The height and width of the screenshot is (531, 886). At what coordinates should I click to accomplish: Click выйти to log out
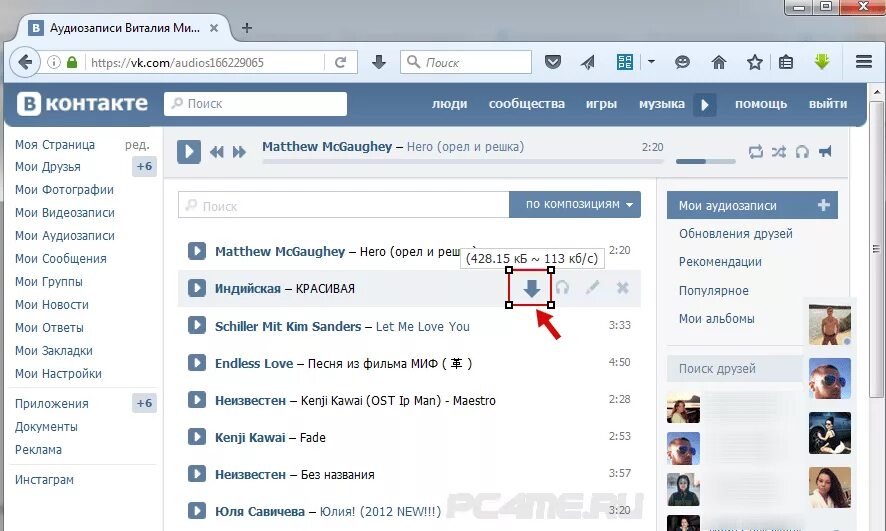[828, 104]
